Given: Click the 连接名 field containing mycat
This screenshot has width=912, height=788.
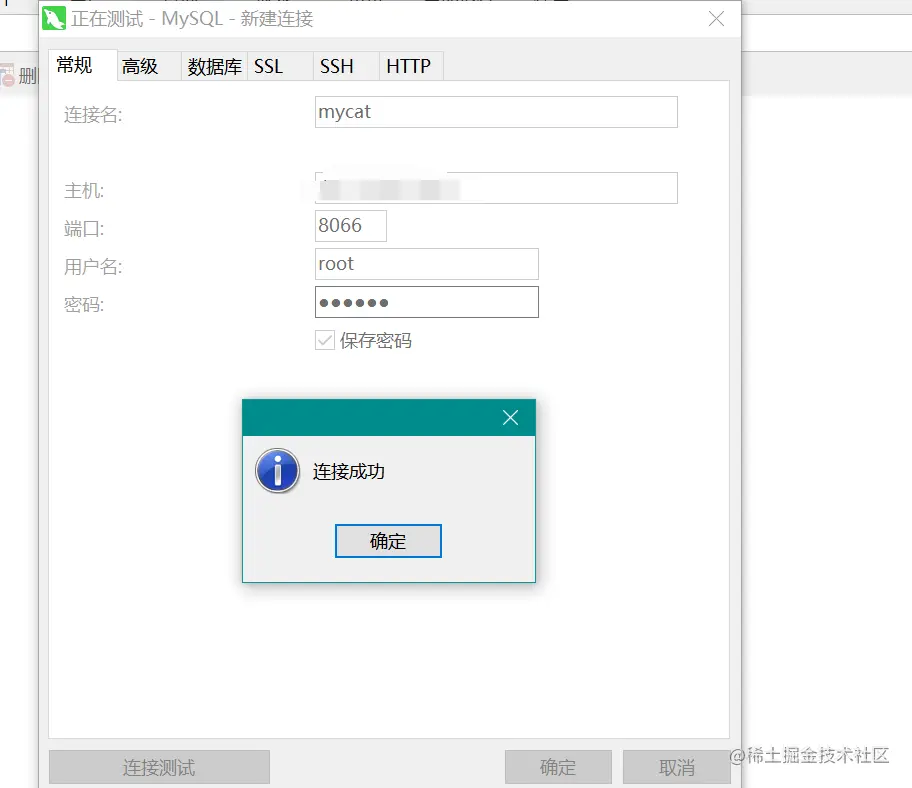Looking at the screenshot, I should pos(496,112).
